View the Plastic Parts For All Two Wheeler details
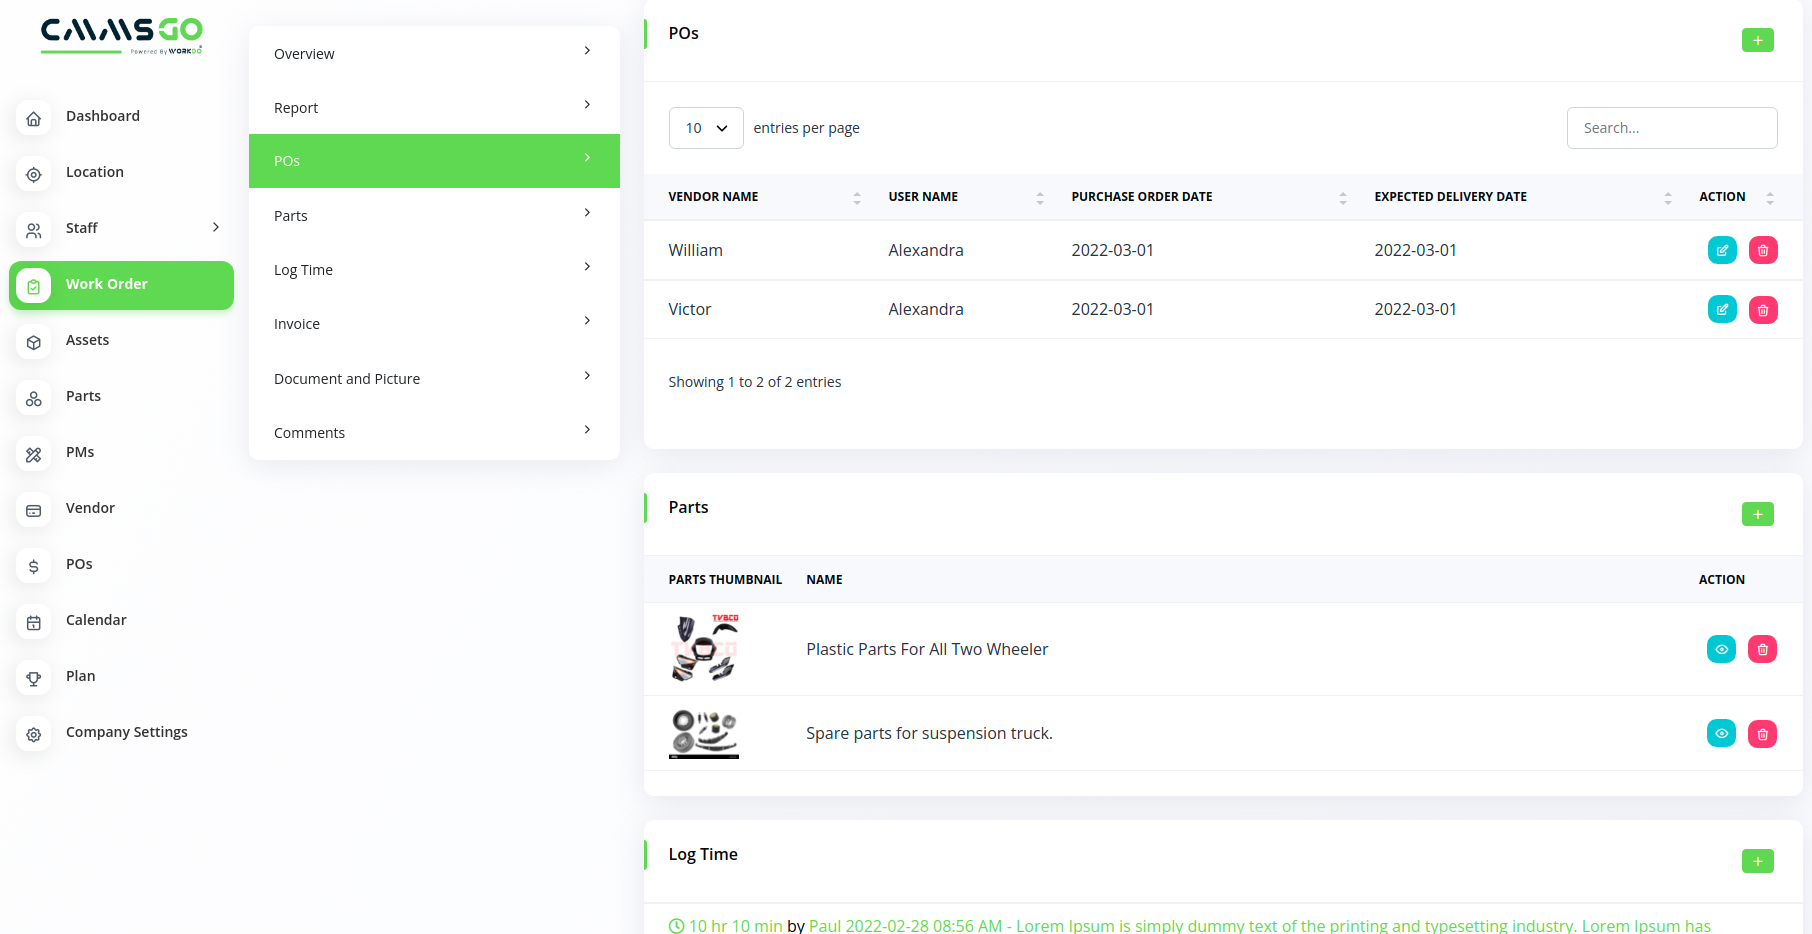Viewport: 1812px width, 934px height. click(1721, 649)
